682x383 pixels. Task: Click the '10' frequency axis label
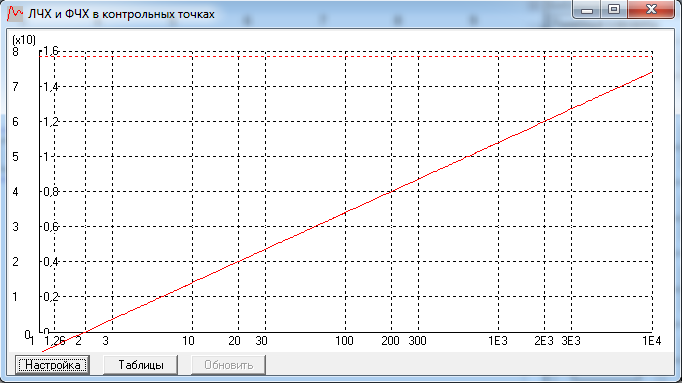tap(188, 341)
